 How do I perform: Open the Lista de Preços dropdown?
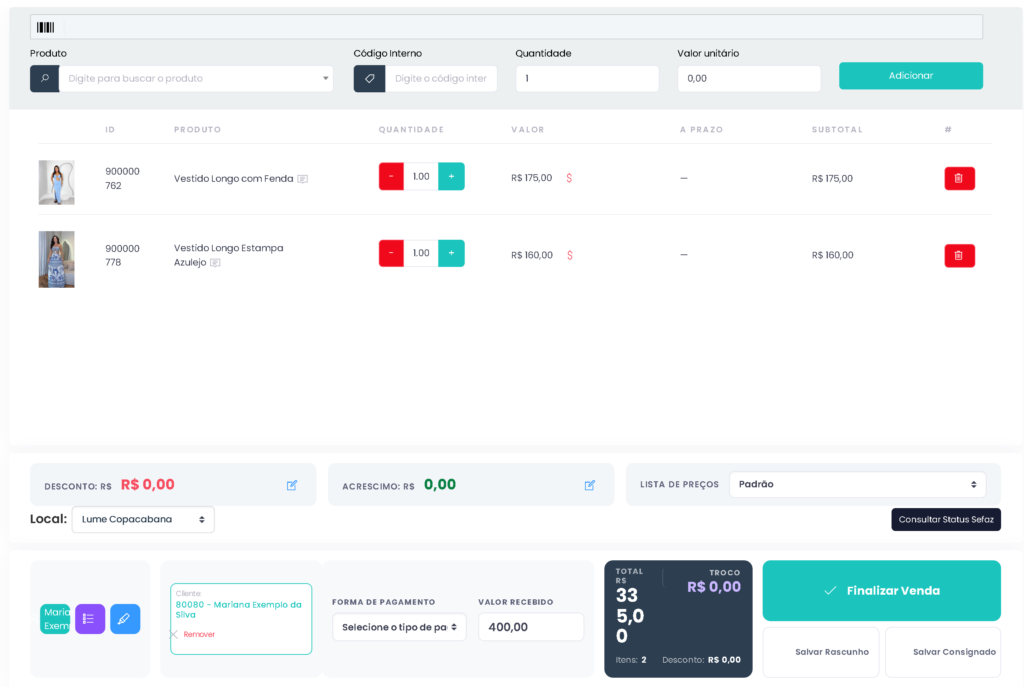click(857, 485)
